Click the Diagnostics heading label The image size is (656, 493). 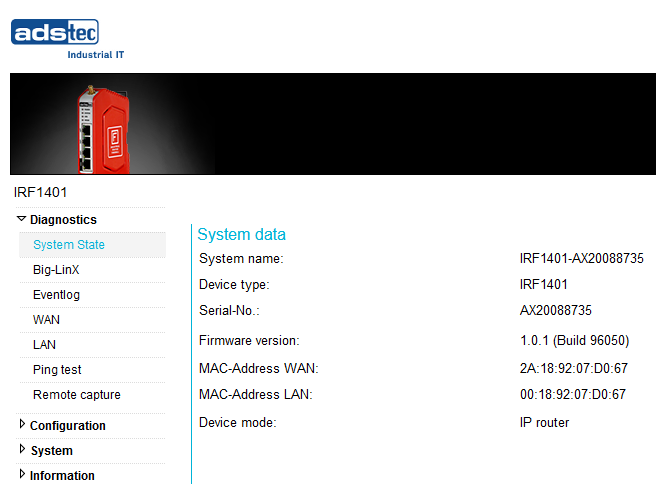pos(63,220)
